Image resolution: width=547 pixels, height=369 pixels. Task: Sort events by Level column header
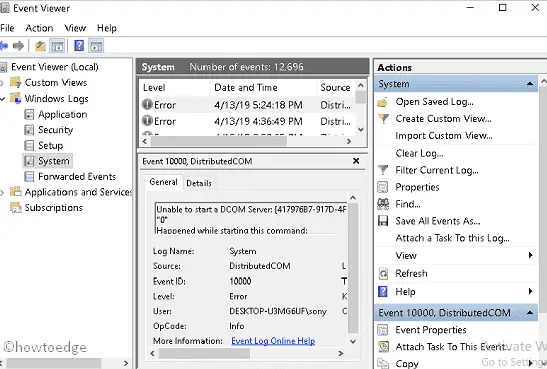[174, 88]
